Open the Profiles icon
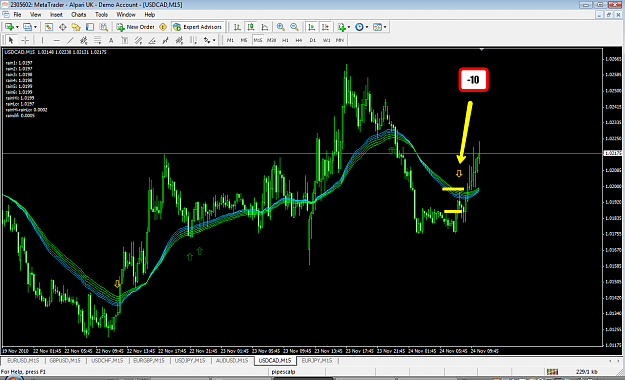The width and height of the screenshot is (625, 380). (x=27, y=27)
